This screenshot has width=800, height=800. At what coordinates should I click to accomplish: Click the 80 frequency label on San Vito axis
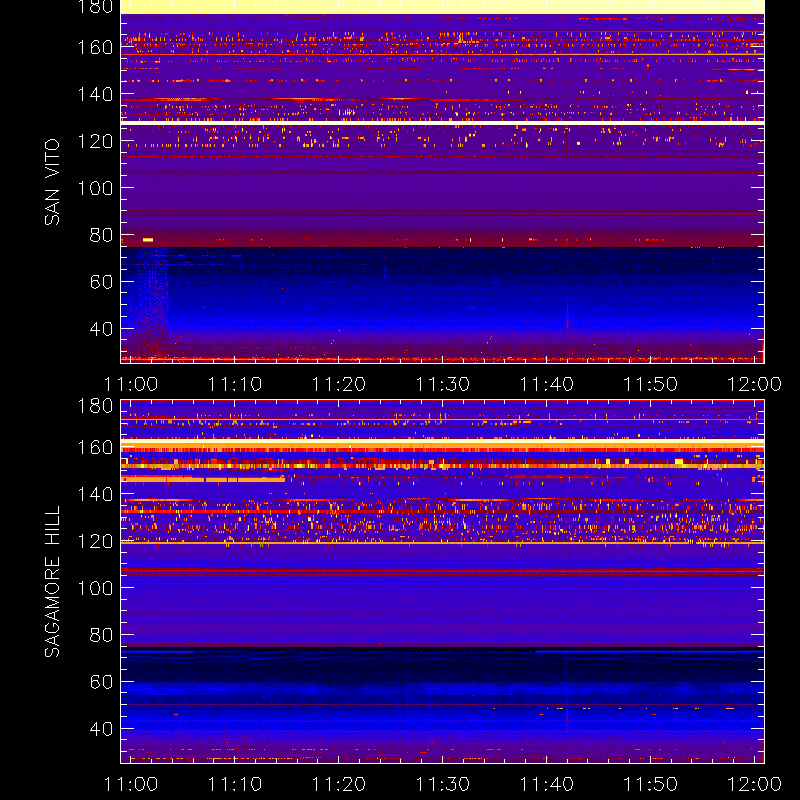point(101,235)
